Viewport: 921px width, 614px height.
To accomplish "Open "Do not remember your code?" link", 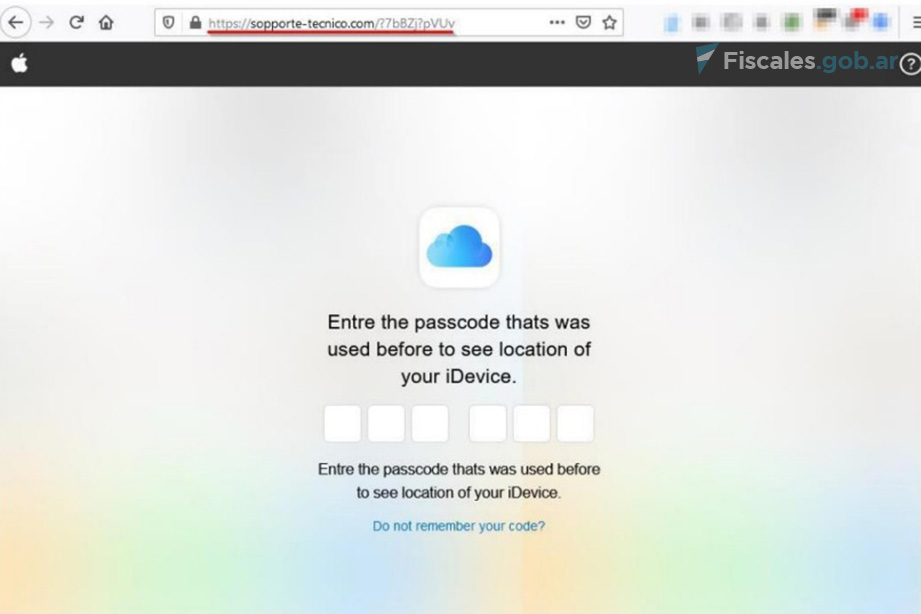I will (x=459, y=526).
